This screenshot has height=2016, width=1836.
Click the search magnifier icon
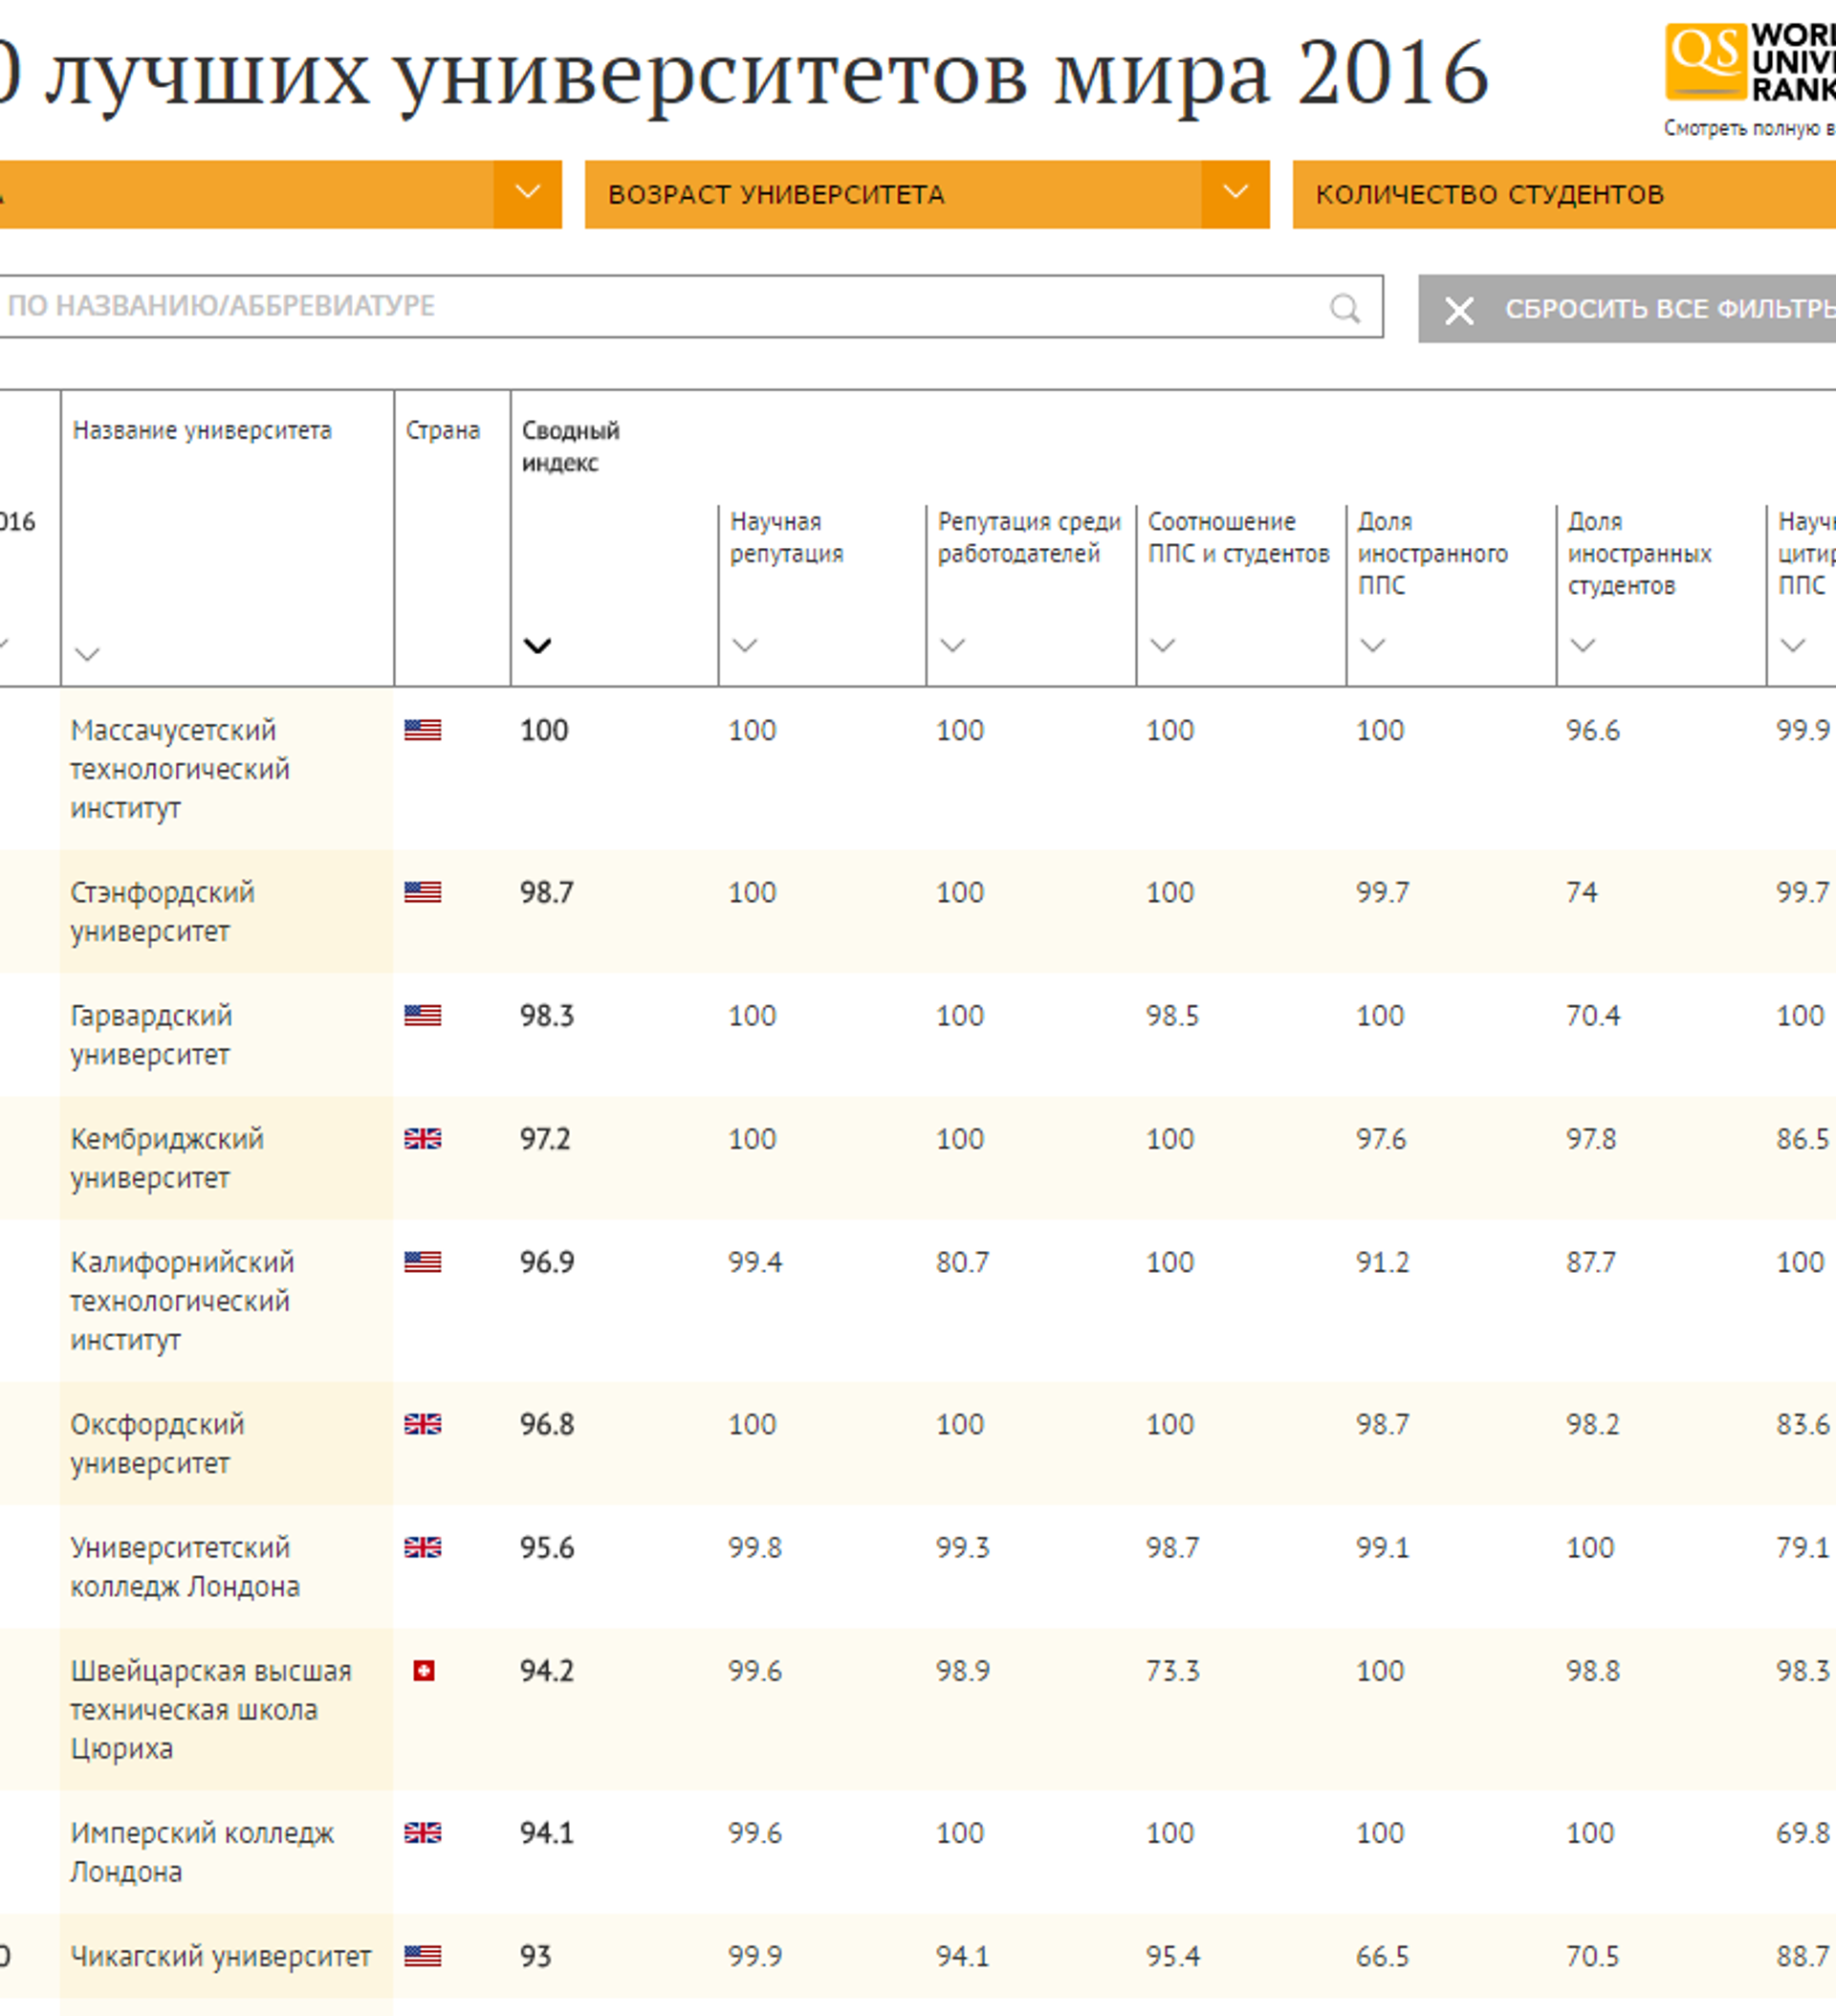(1345, 308)
